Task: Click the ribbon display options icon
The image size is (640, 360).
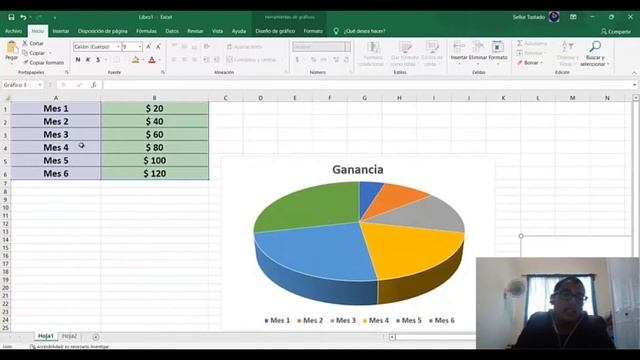Action: click(573, 17)
